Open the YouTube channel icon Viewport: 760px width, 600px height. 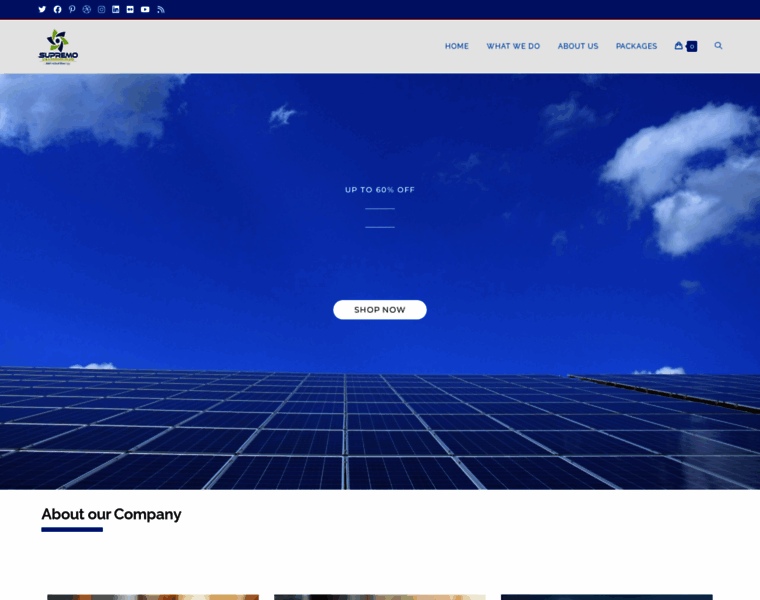pos(145,9)
